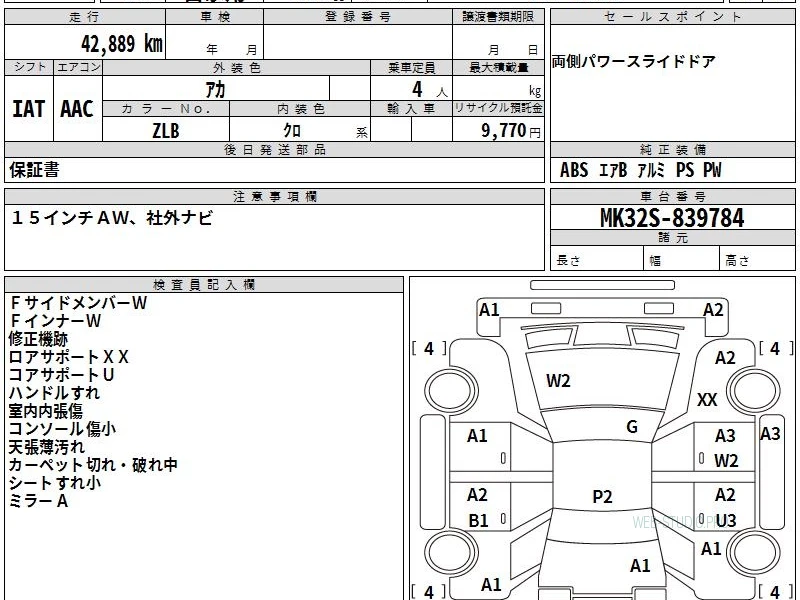Select the interior color クロ
The height and width of the screenshot is (600, 800).
292,131
